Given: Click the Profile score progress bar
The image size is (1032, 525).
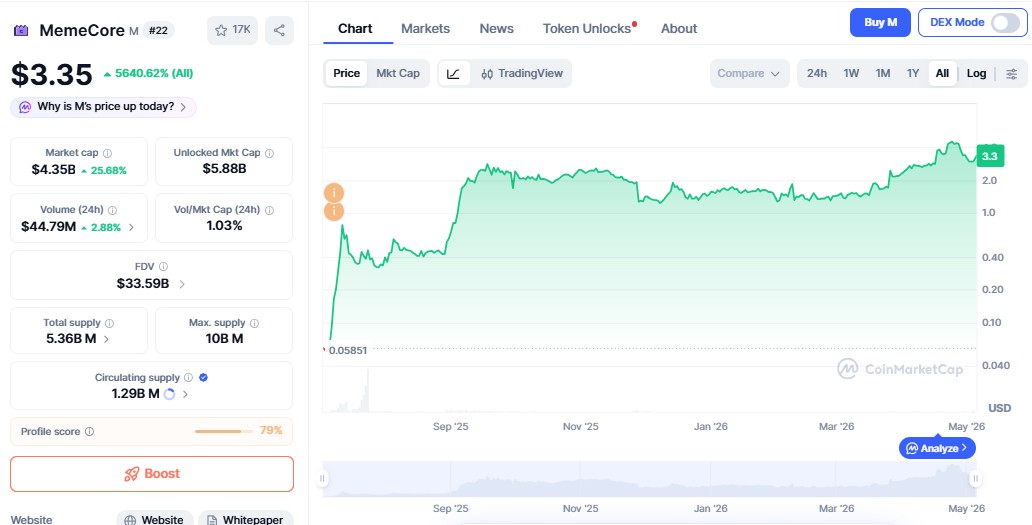Looking at the screenshot, I should point(224,432).
